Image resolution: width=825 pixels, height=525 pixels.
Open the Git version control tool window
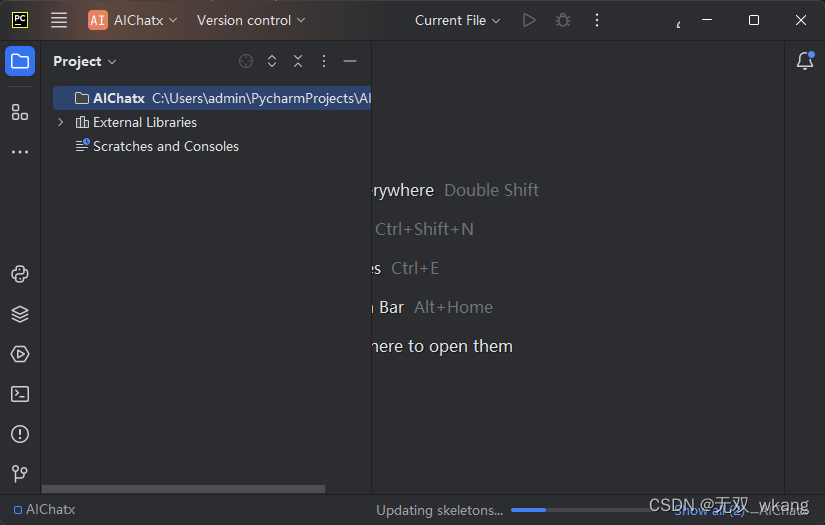click(x=20, y=473)
